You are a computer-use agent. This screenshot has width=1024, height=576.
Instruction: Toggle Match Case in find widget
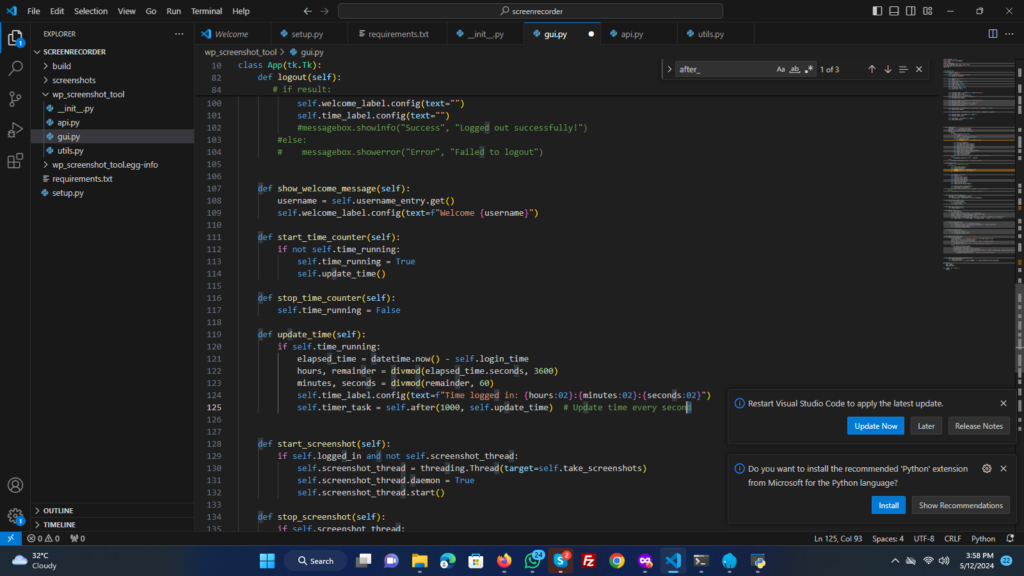[x=781, y=69]
